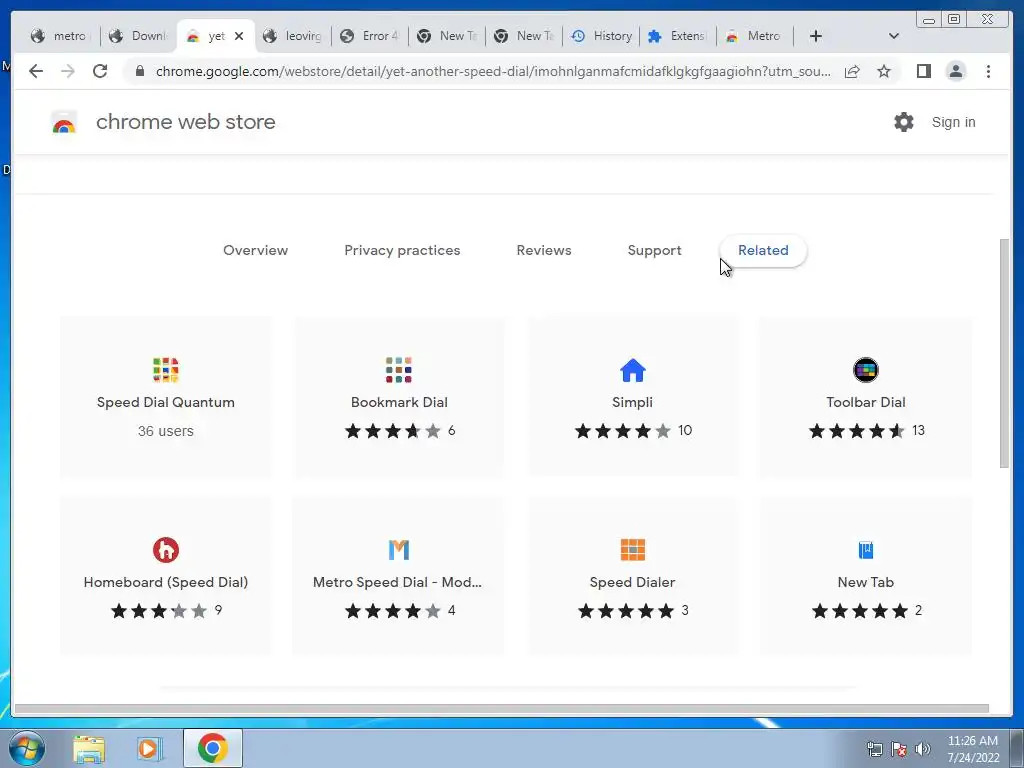Open a new browser tab

[815, 36]
